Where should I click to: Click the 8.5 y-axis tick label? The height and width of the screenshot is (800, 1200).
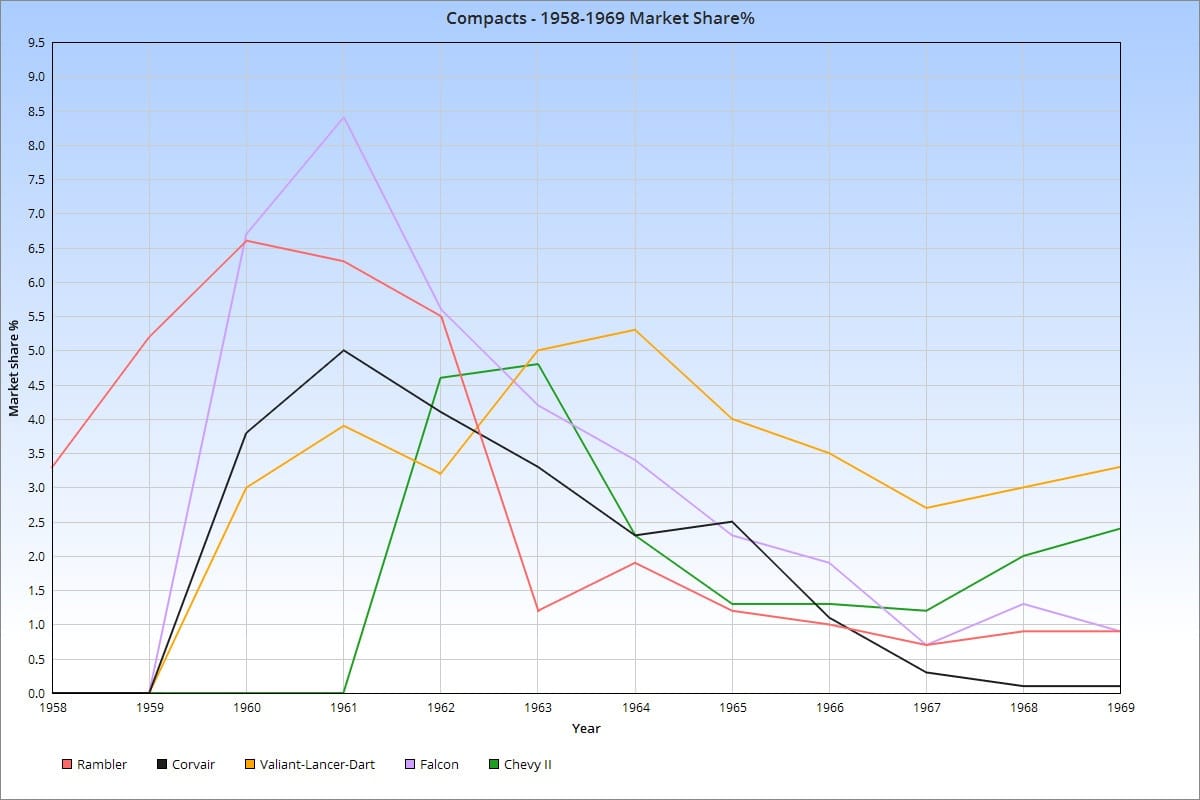click(x=36, y=111)
